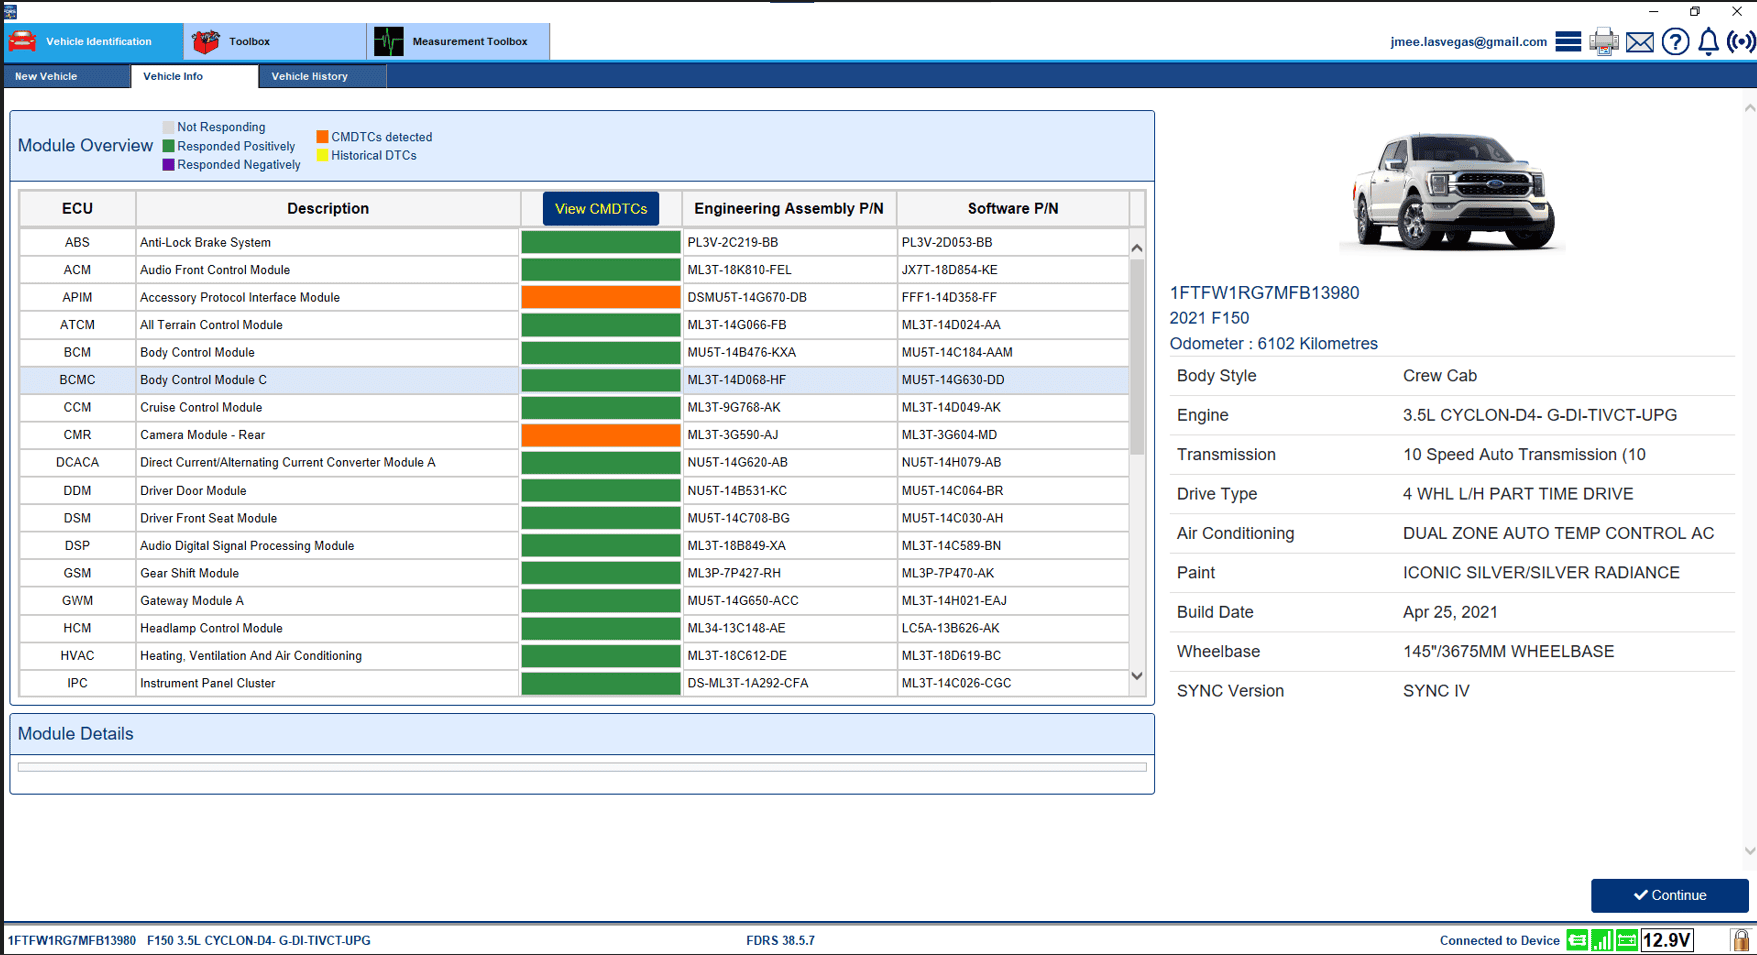Click the help question mark icon

(1675, 42)
